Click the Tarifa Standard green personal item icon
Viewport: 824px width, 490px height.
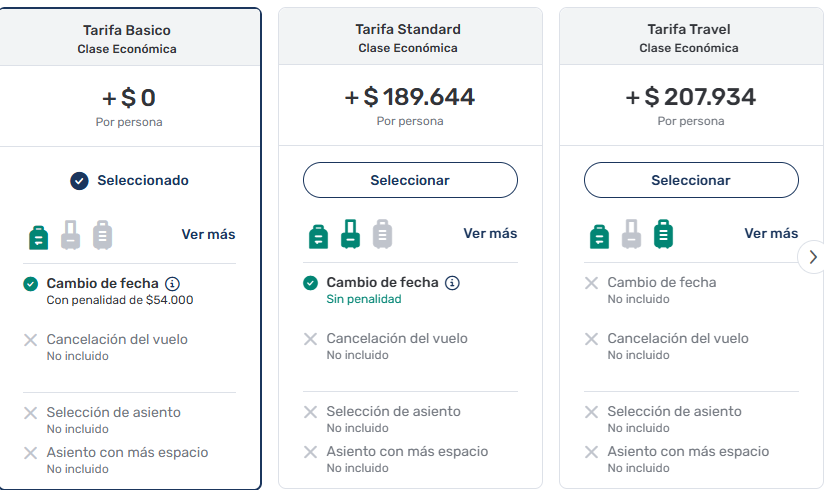coord(318,235)
